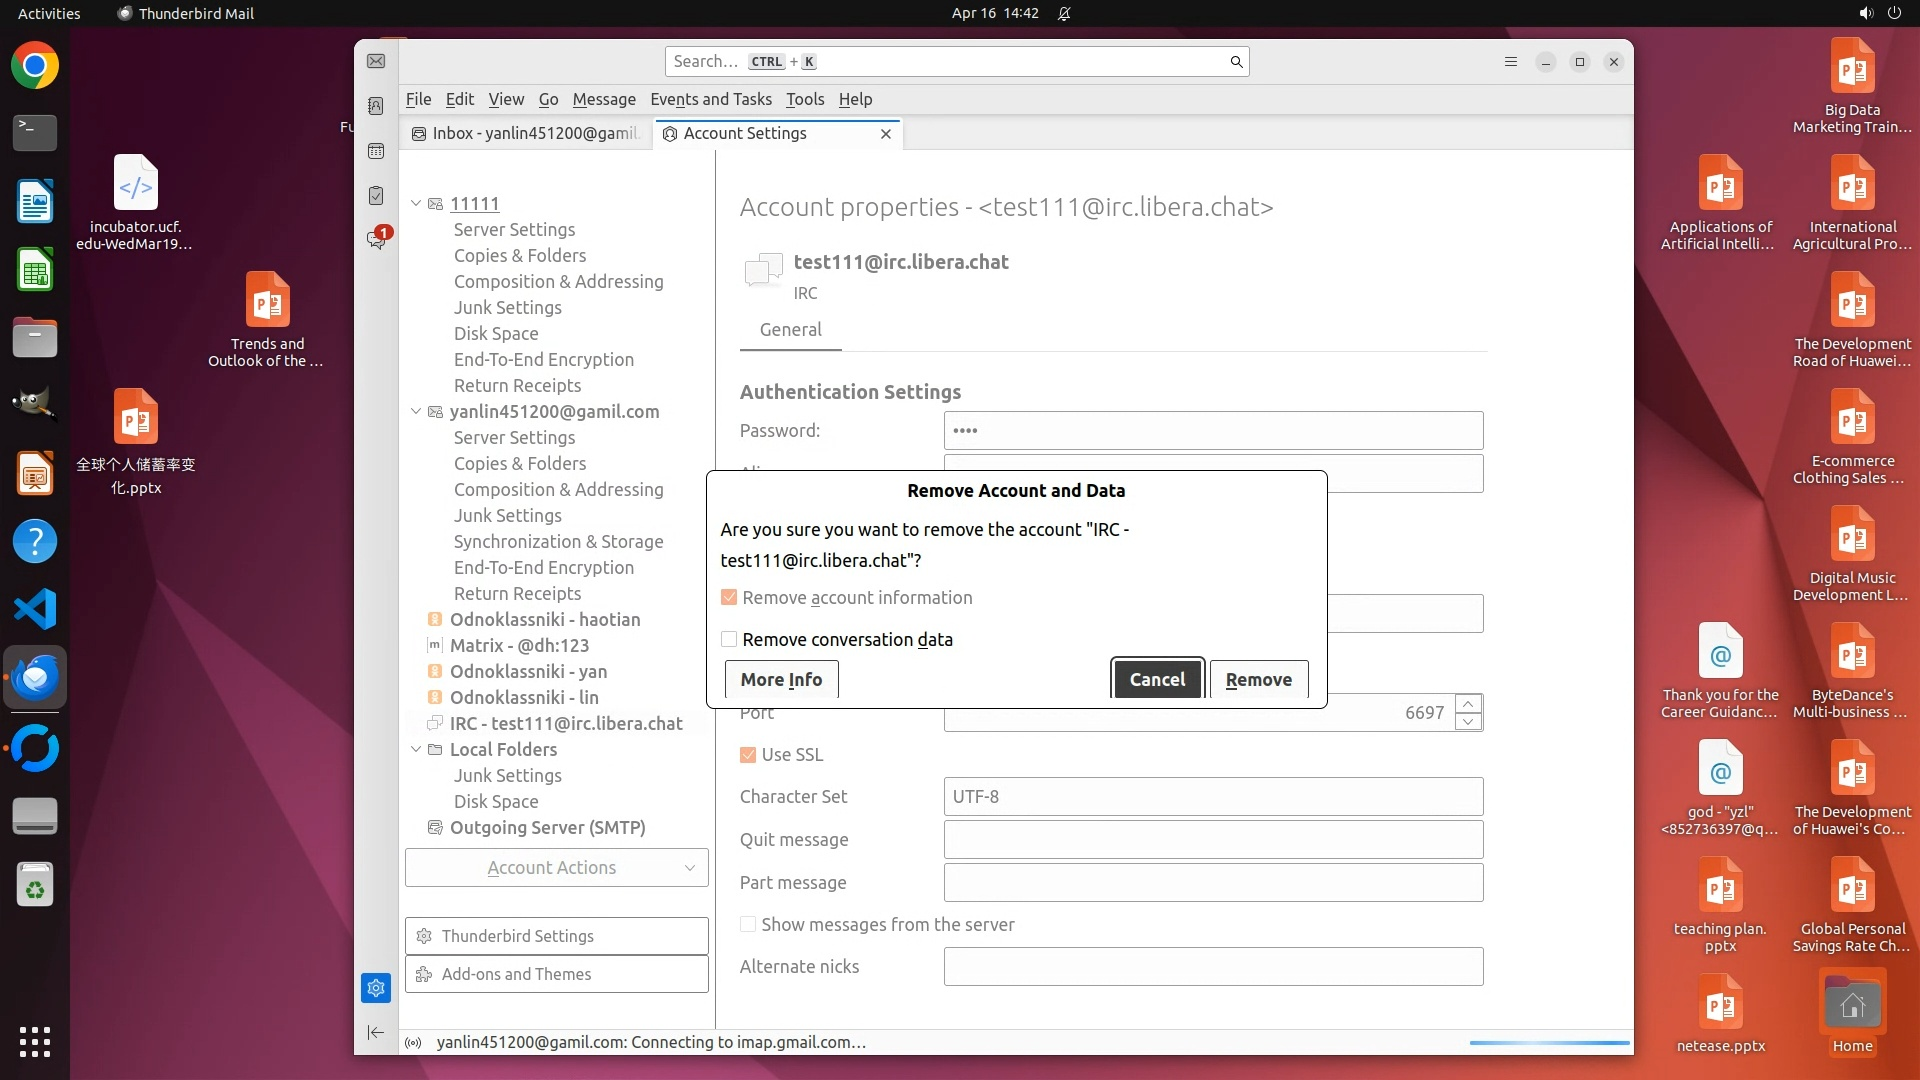Click the search magnifier icon

pyautogui.click(x=1236, y=62)
